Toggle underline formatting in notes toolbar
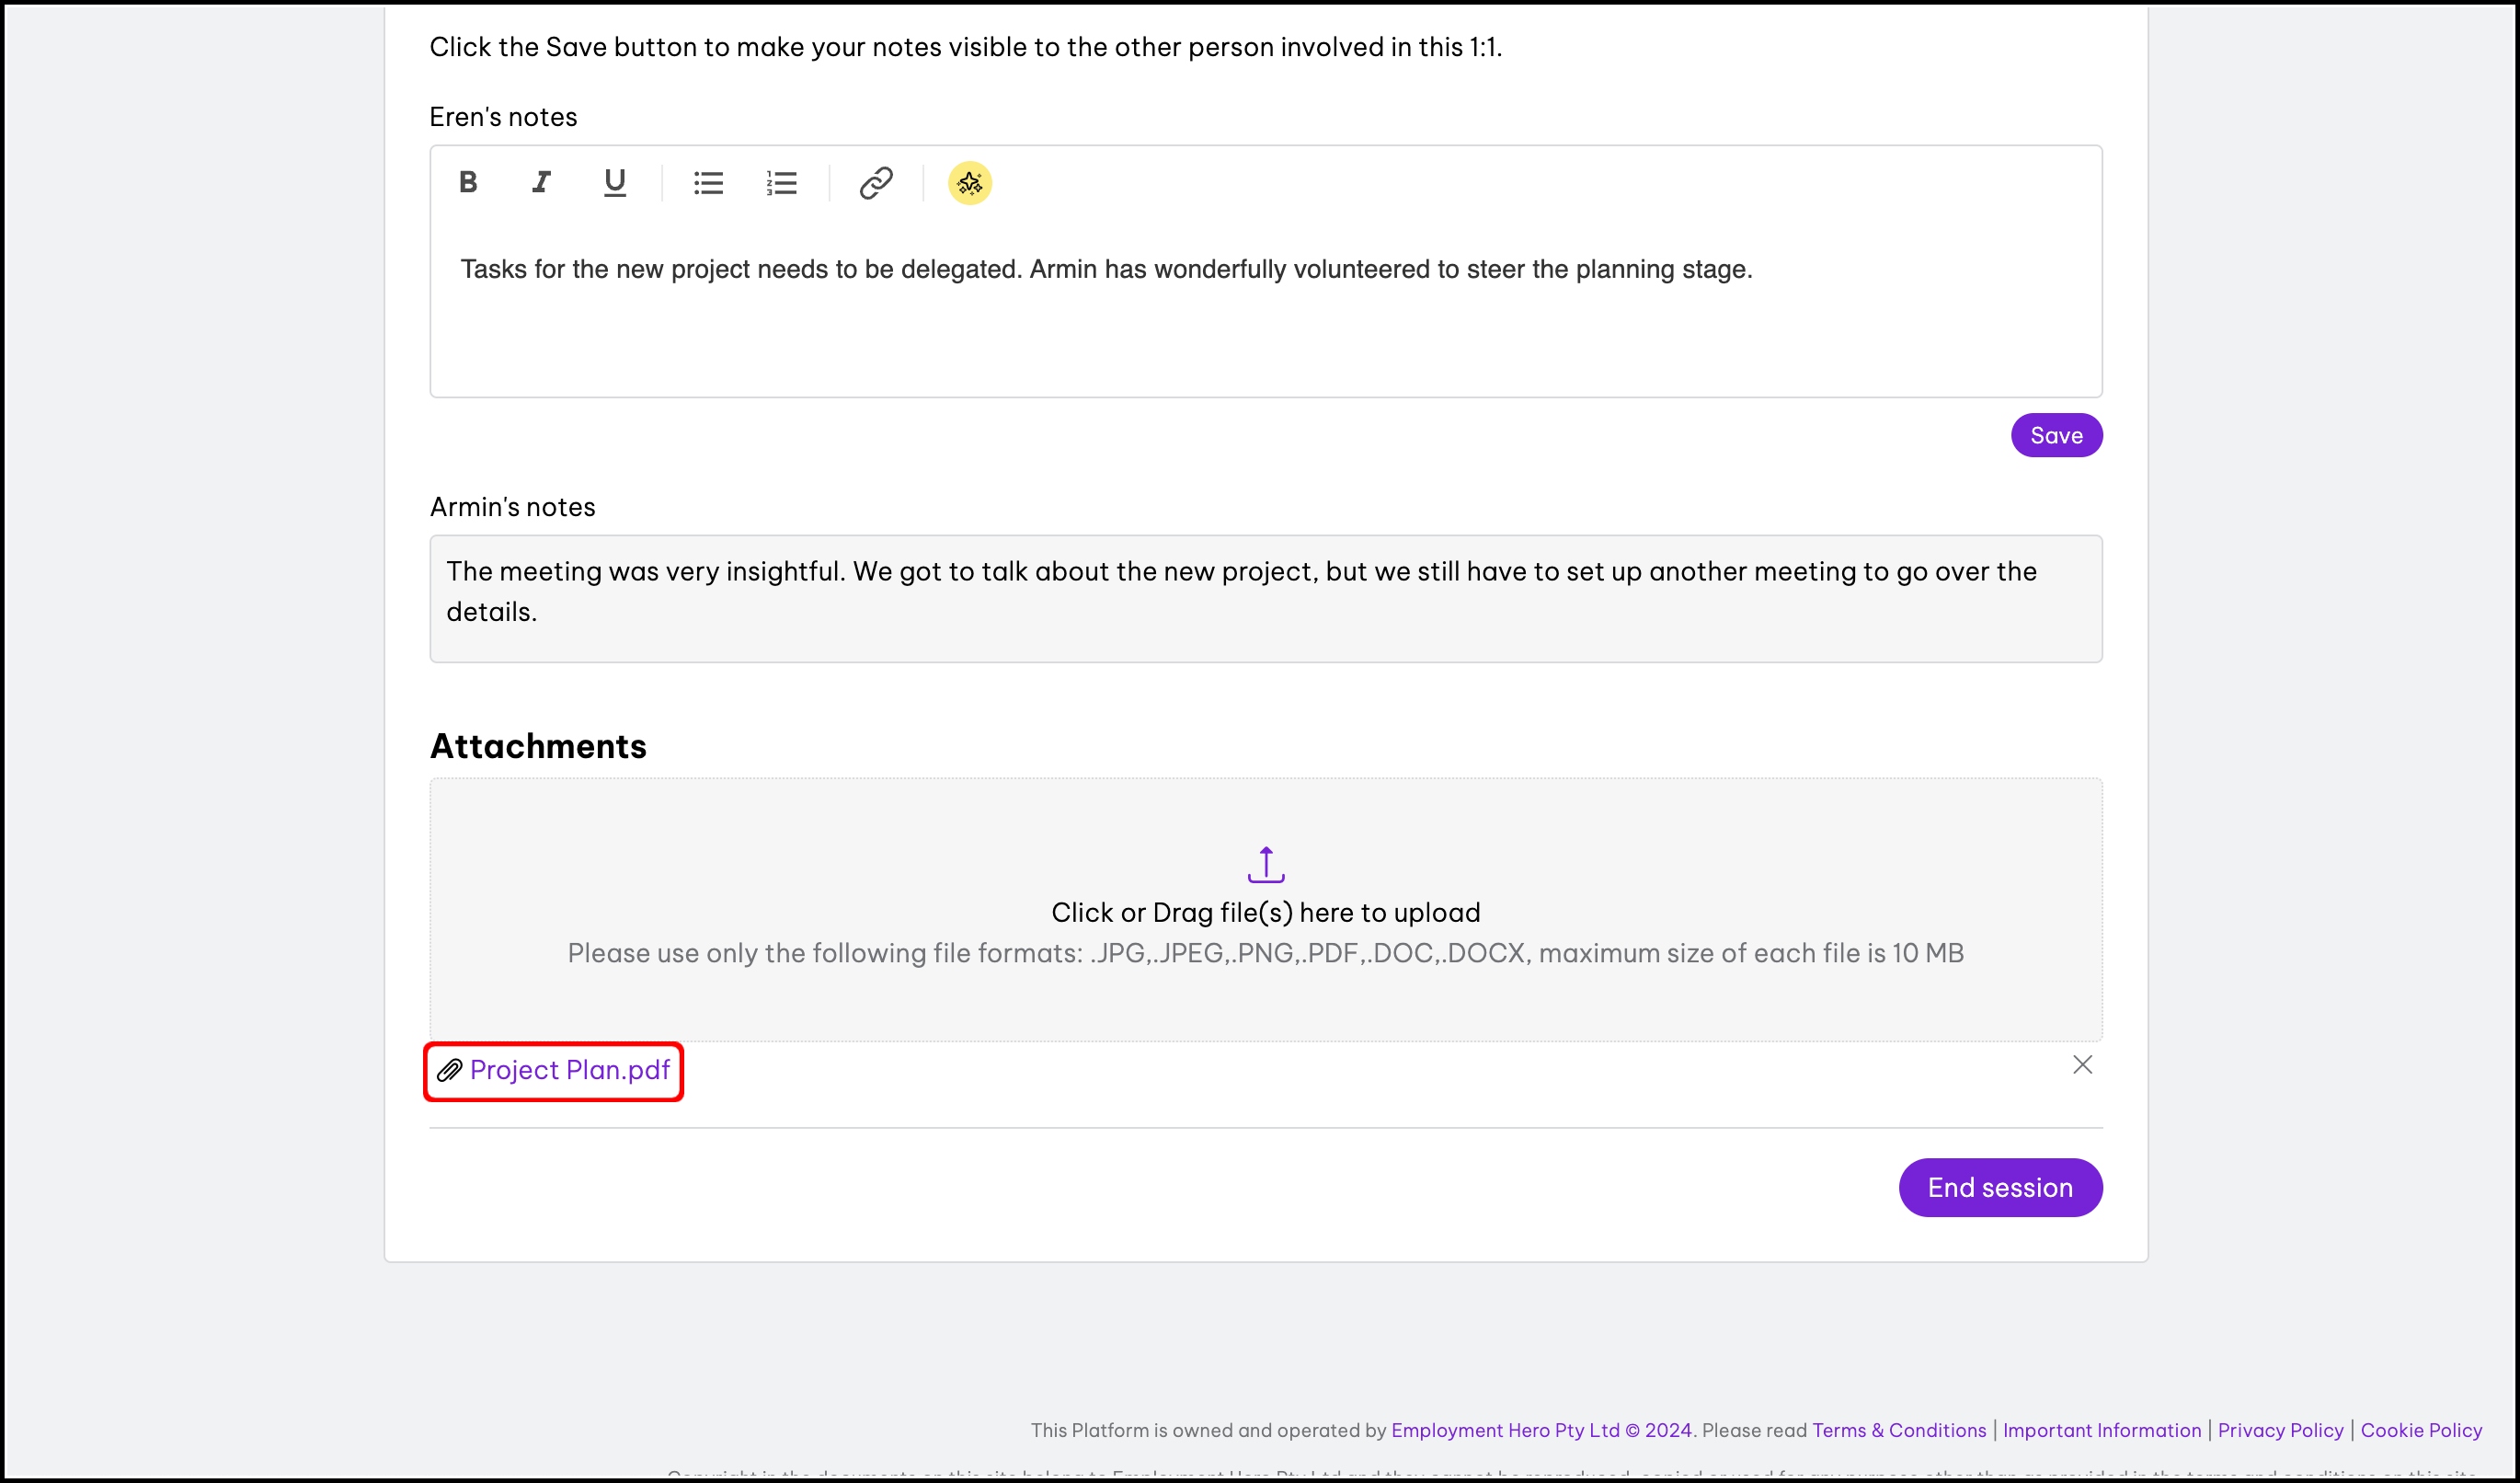Image resolution: width=2520 pixels, height=1483 pixels. (x=614, y=183)
